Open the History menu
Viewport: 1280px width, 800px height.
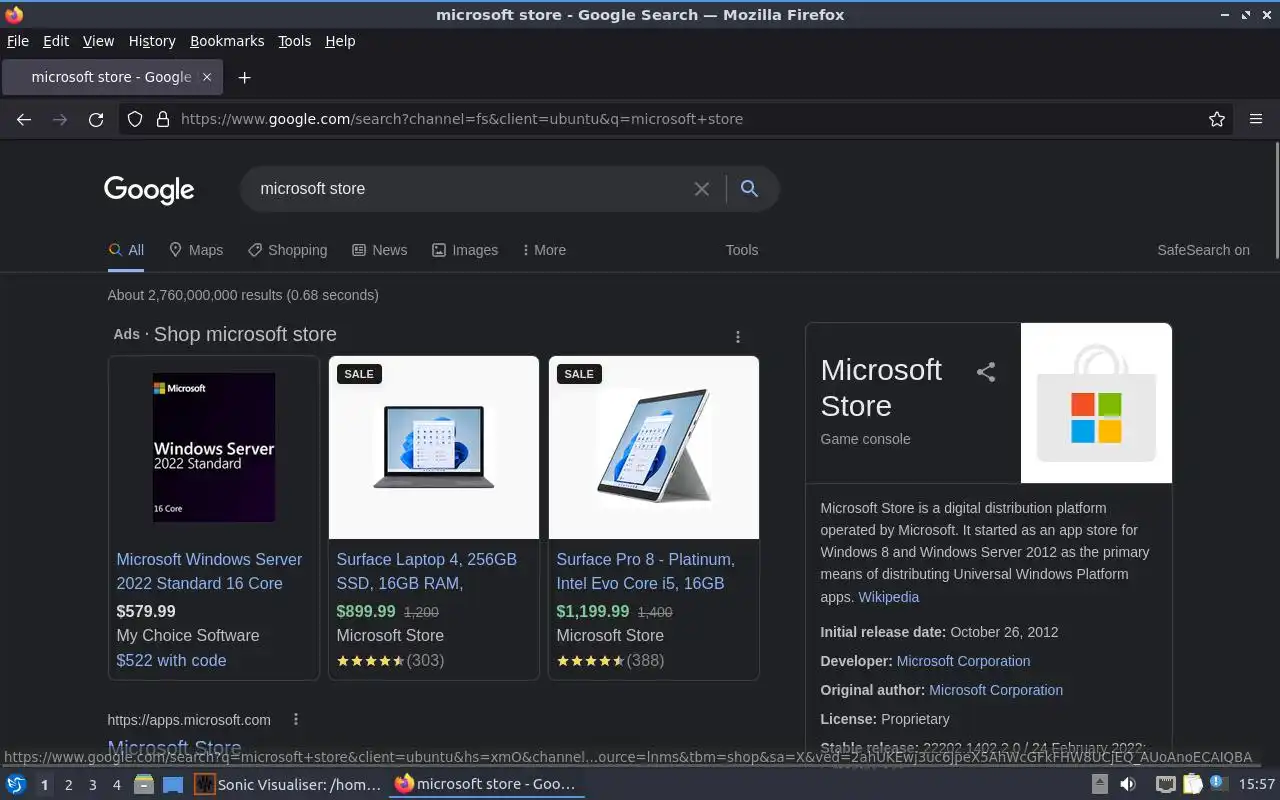pyautogui.click(x=152, y=41)
